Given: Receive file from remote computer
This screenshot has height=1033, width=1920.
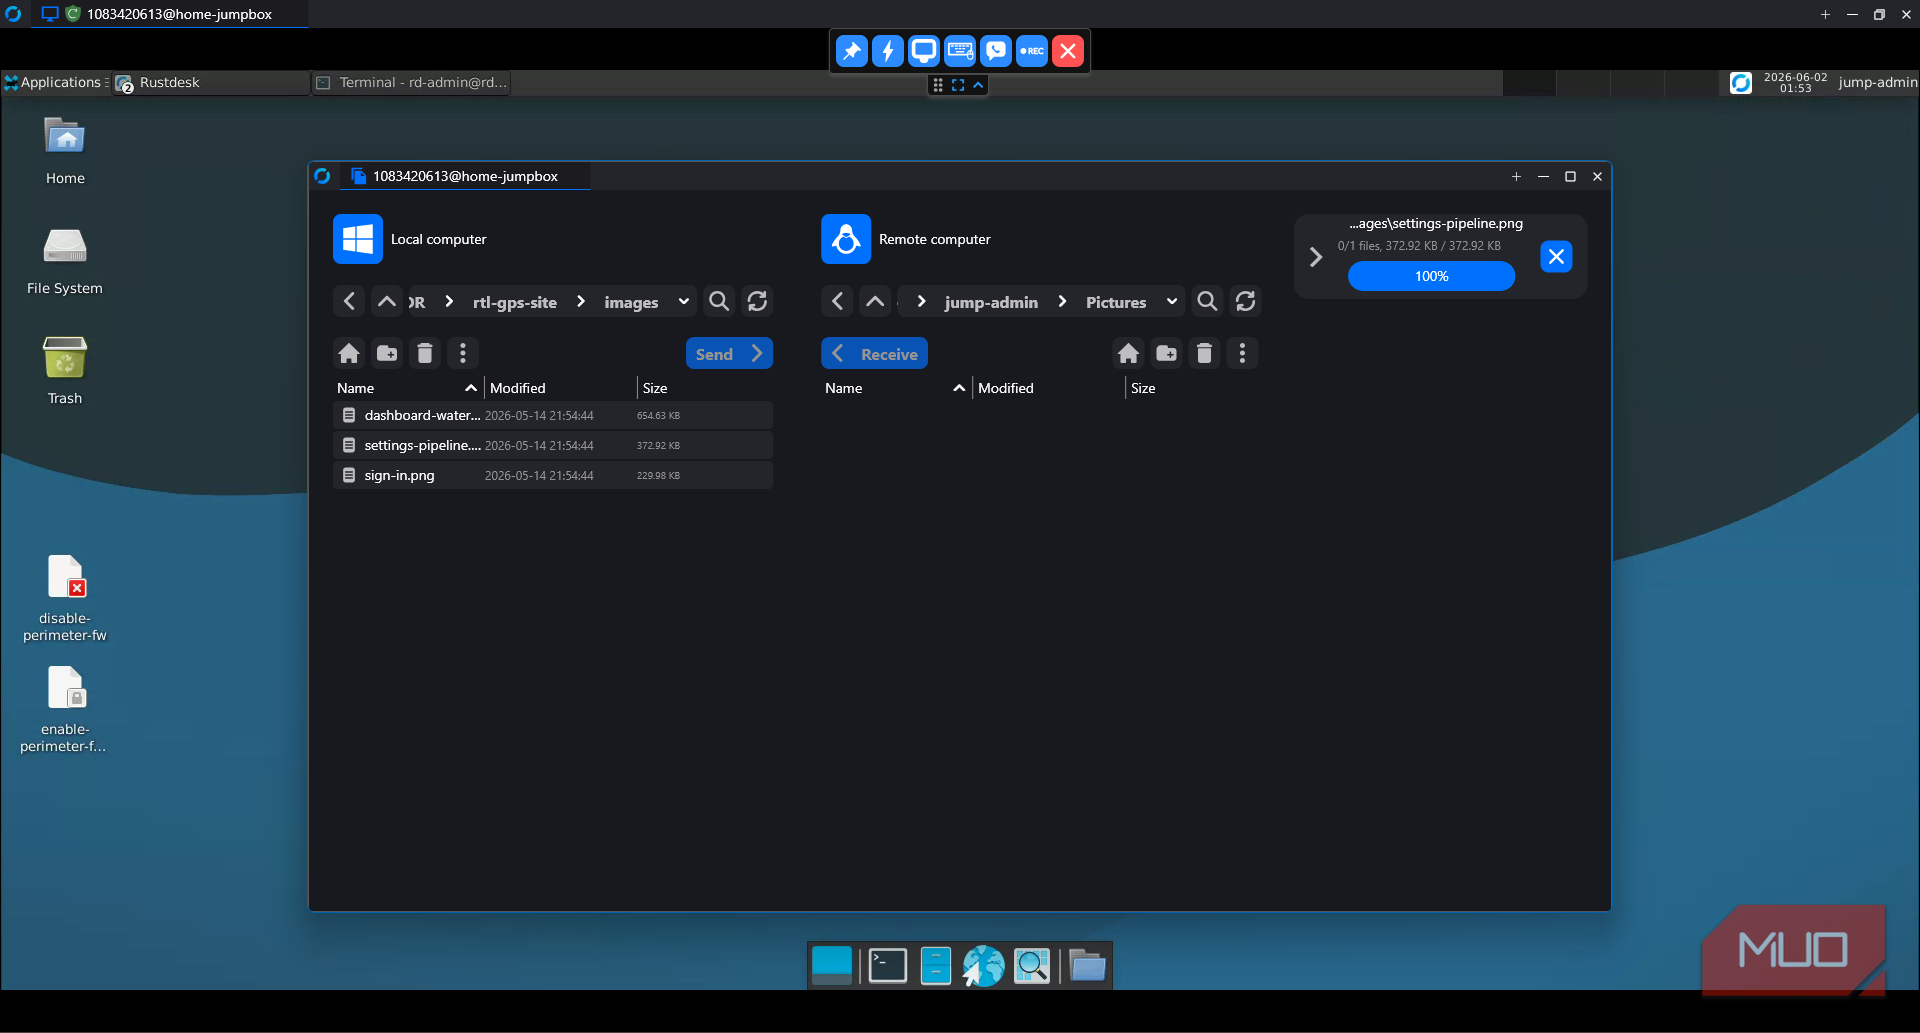Looking at the screenshot, I should coord(875,354).
